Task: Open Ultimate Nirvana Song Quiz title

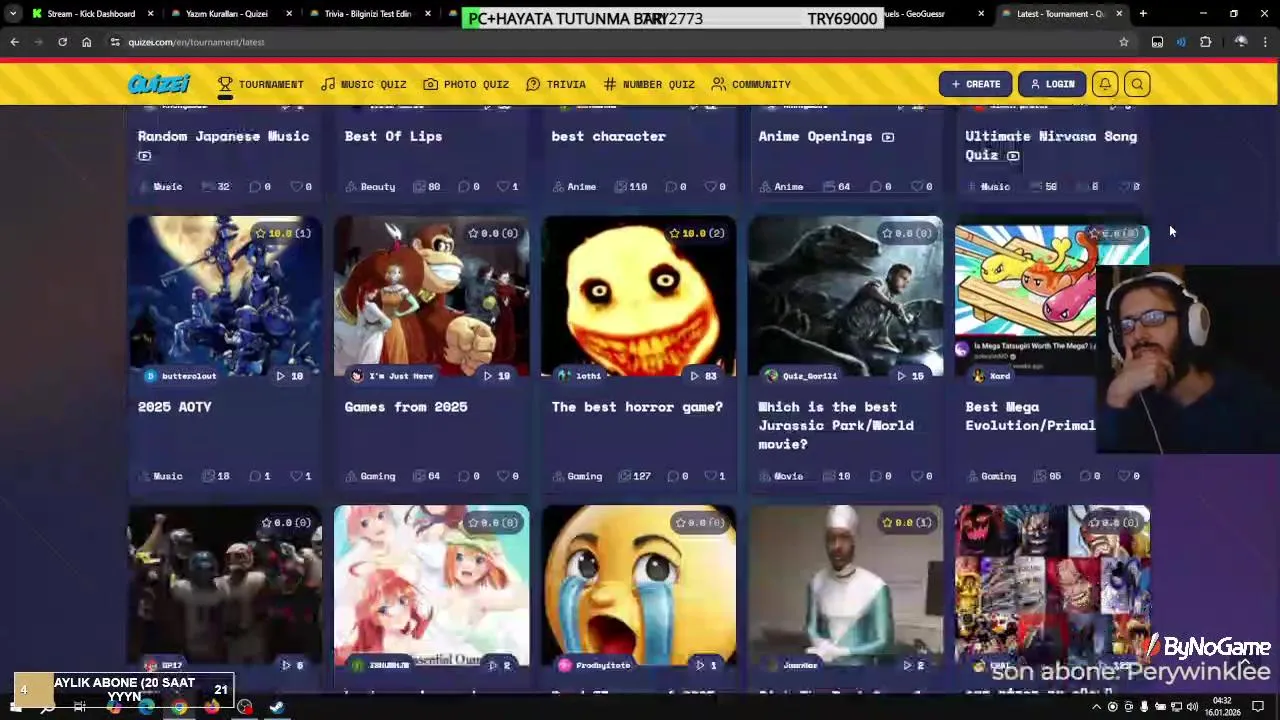Action: tap(1051, 145)
